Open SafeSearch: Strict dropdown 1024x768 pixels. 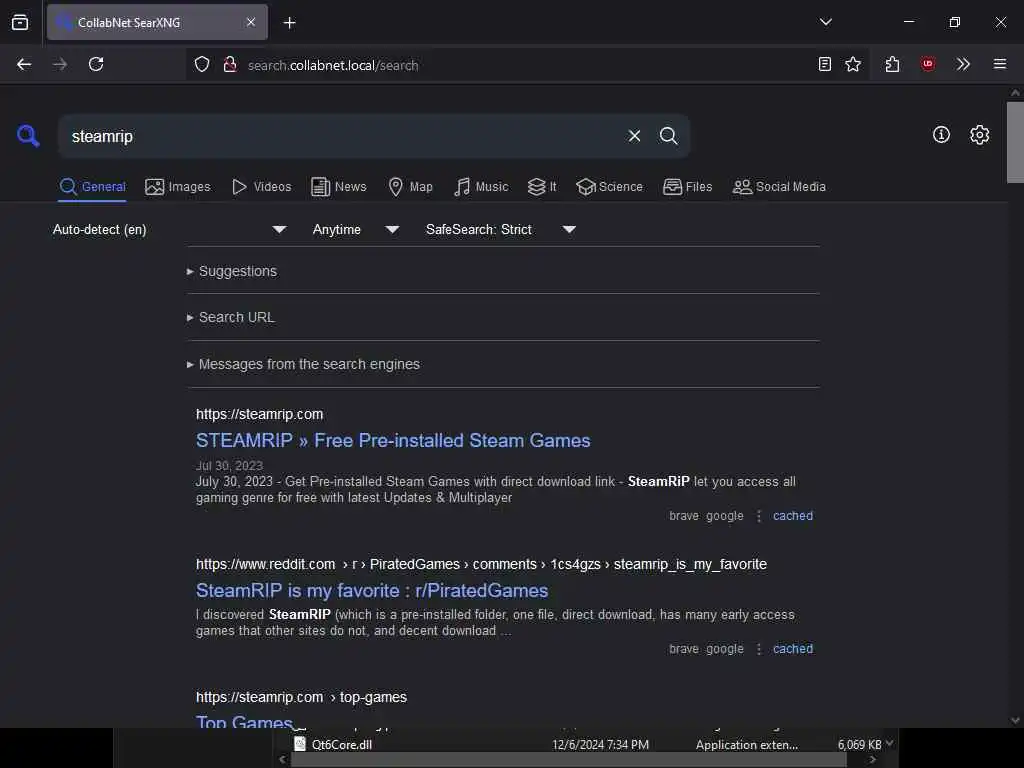[x=500, y=229]
